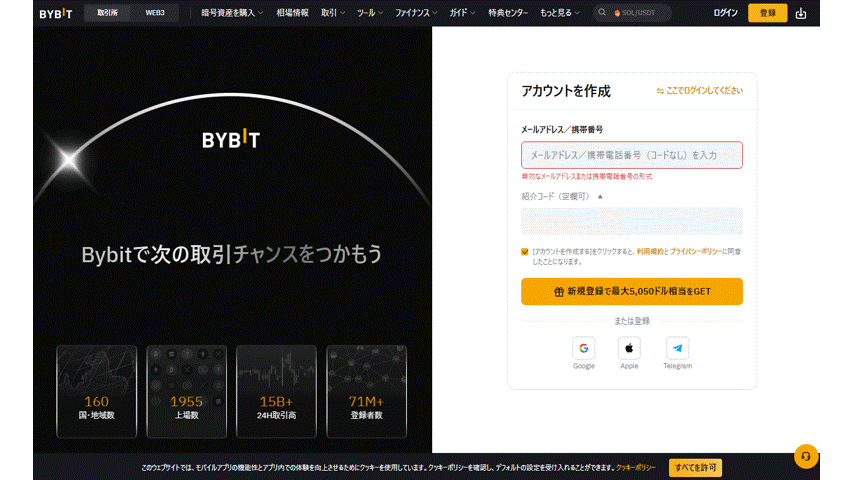Screen dimensions: 853x480
Task: Expand the ファイナンス dropdown
Action: (x=416, y=13)
